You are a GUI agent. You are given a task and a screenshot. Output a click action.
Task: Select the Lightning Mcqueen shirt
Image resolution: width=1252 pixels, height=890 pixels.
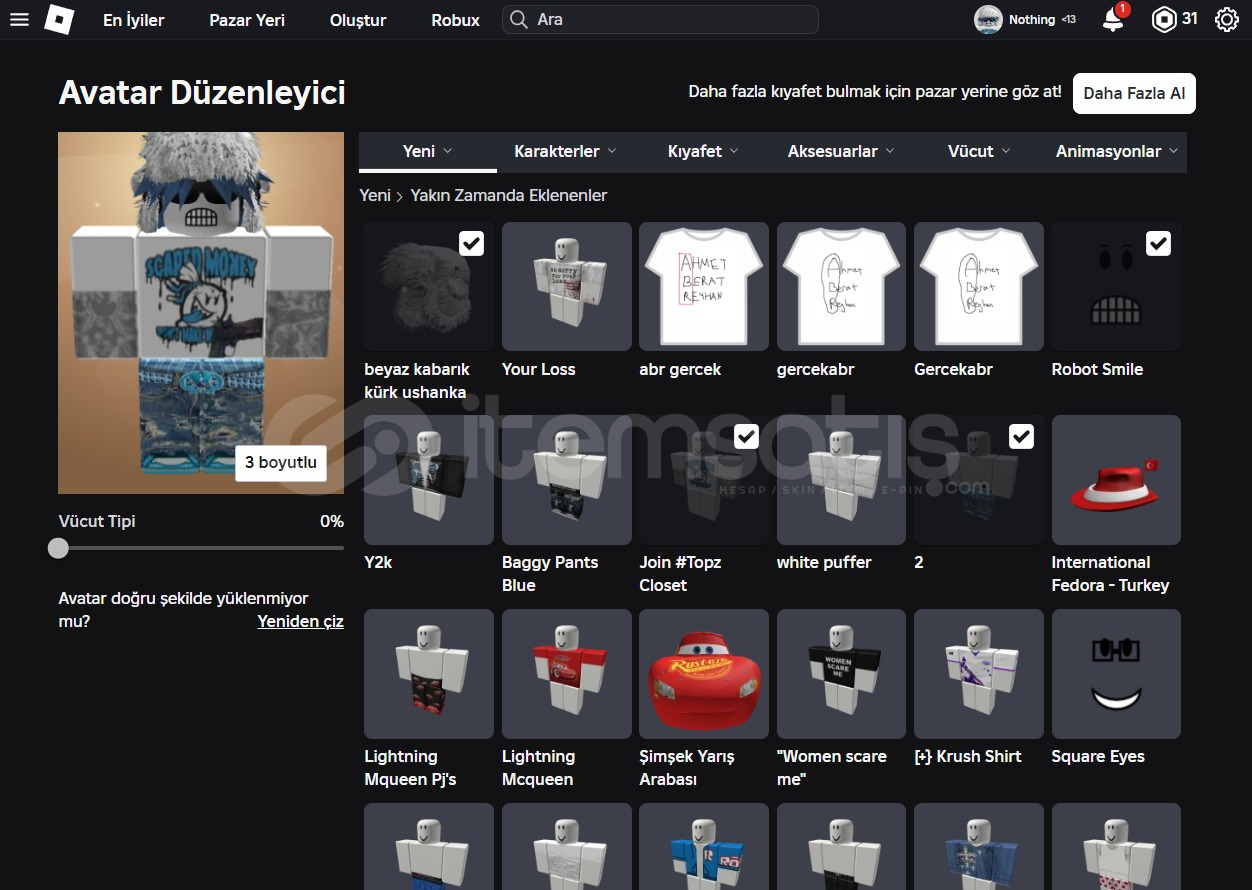(x=567, y=674)
